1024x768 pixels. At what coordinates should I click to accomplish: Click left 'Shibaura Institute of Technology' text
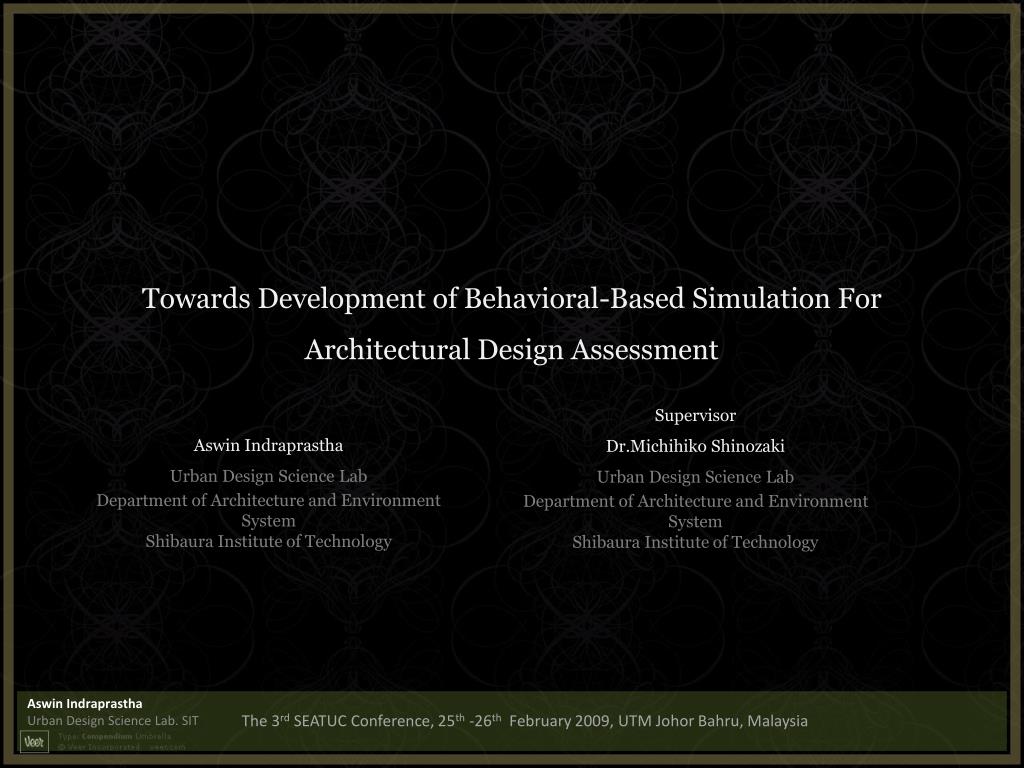pyautogui.click(x=268, y=541)
